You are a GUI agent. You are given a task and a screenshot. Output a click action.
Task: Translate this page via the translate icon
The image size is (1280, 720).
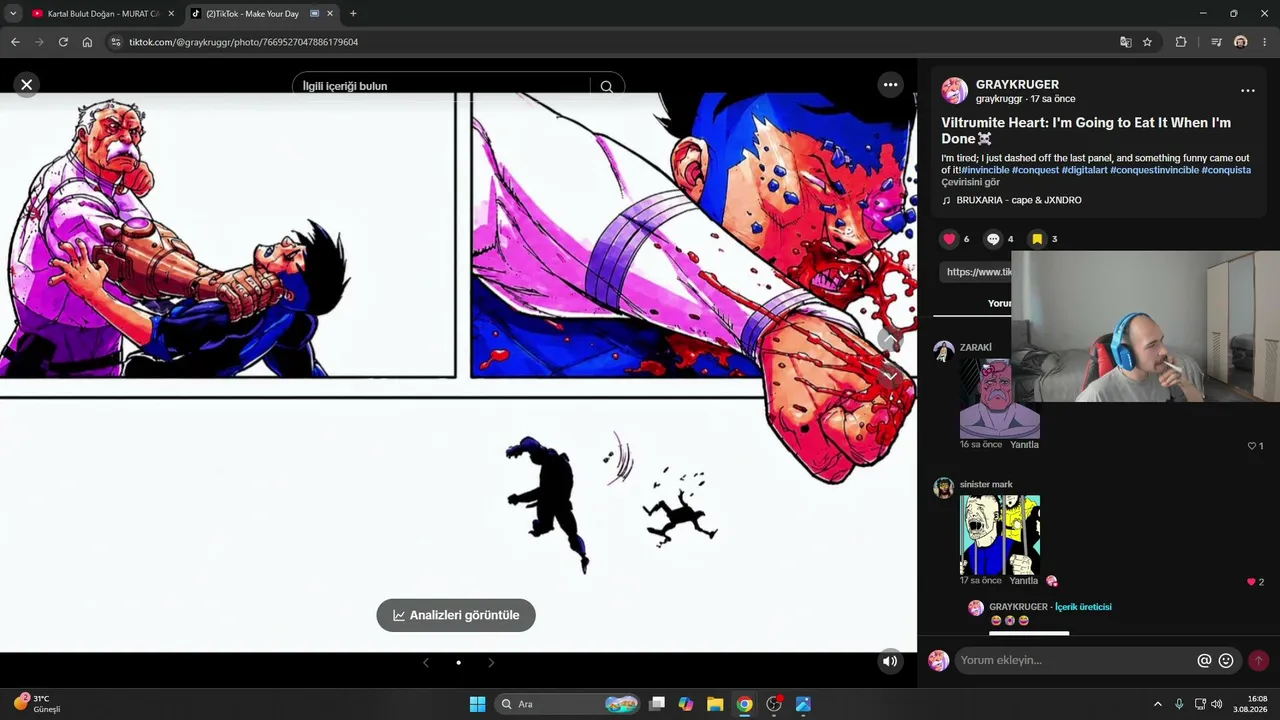1126,42
